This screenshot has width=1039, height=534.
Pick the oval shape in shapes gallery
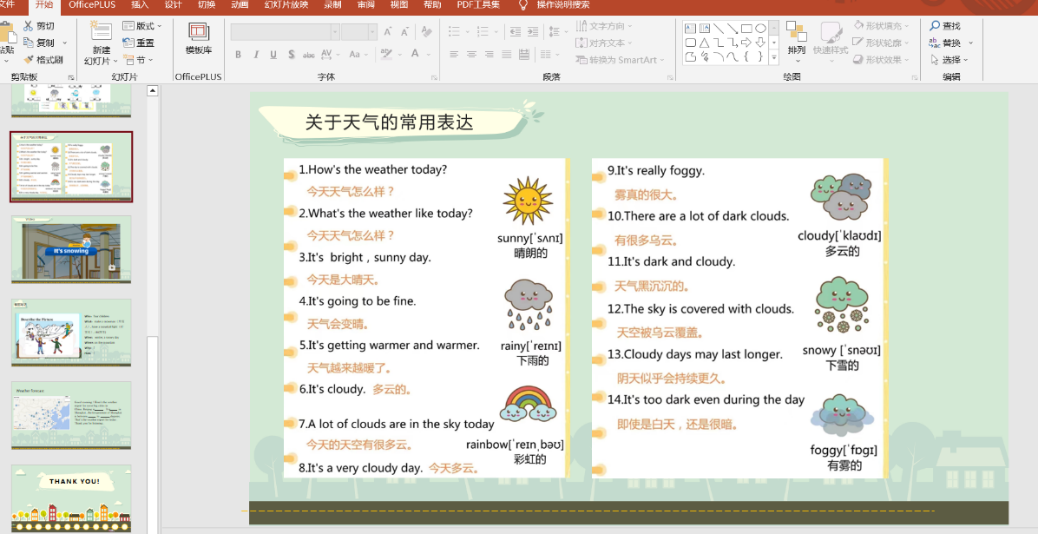[760, 28]
